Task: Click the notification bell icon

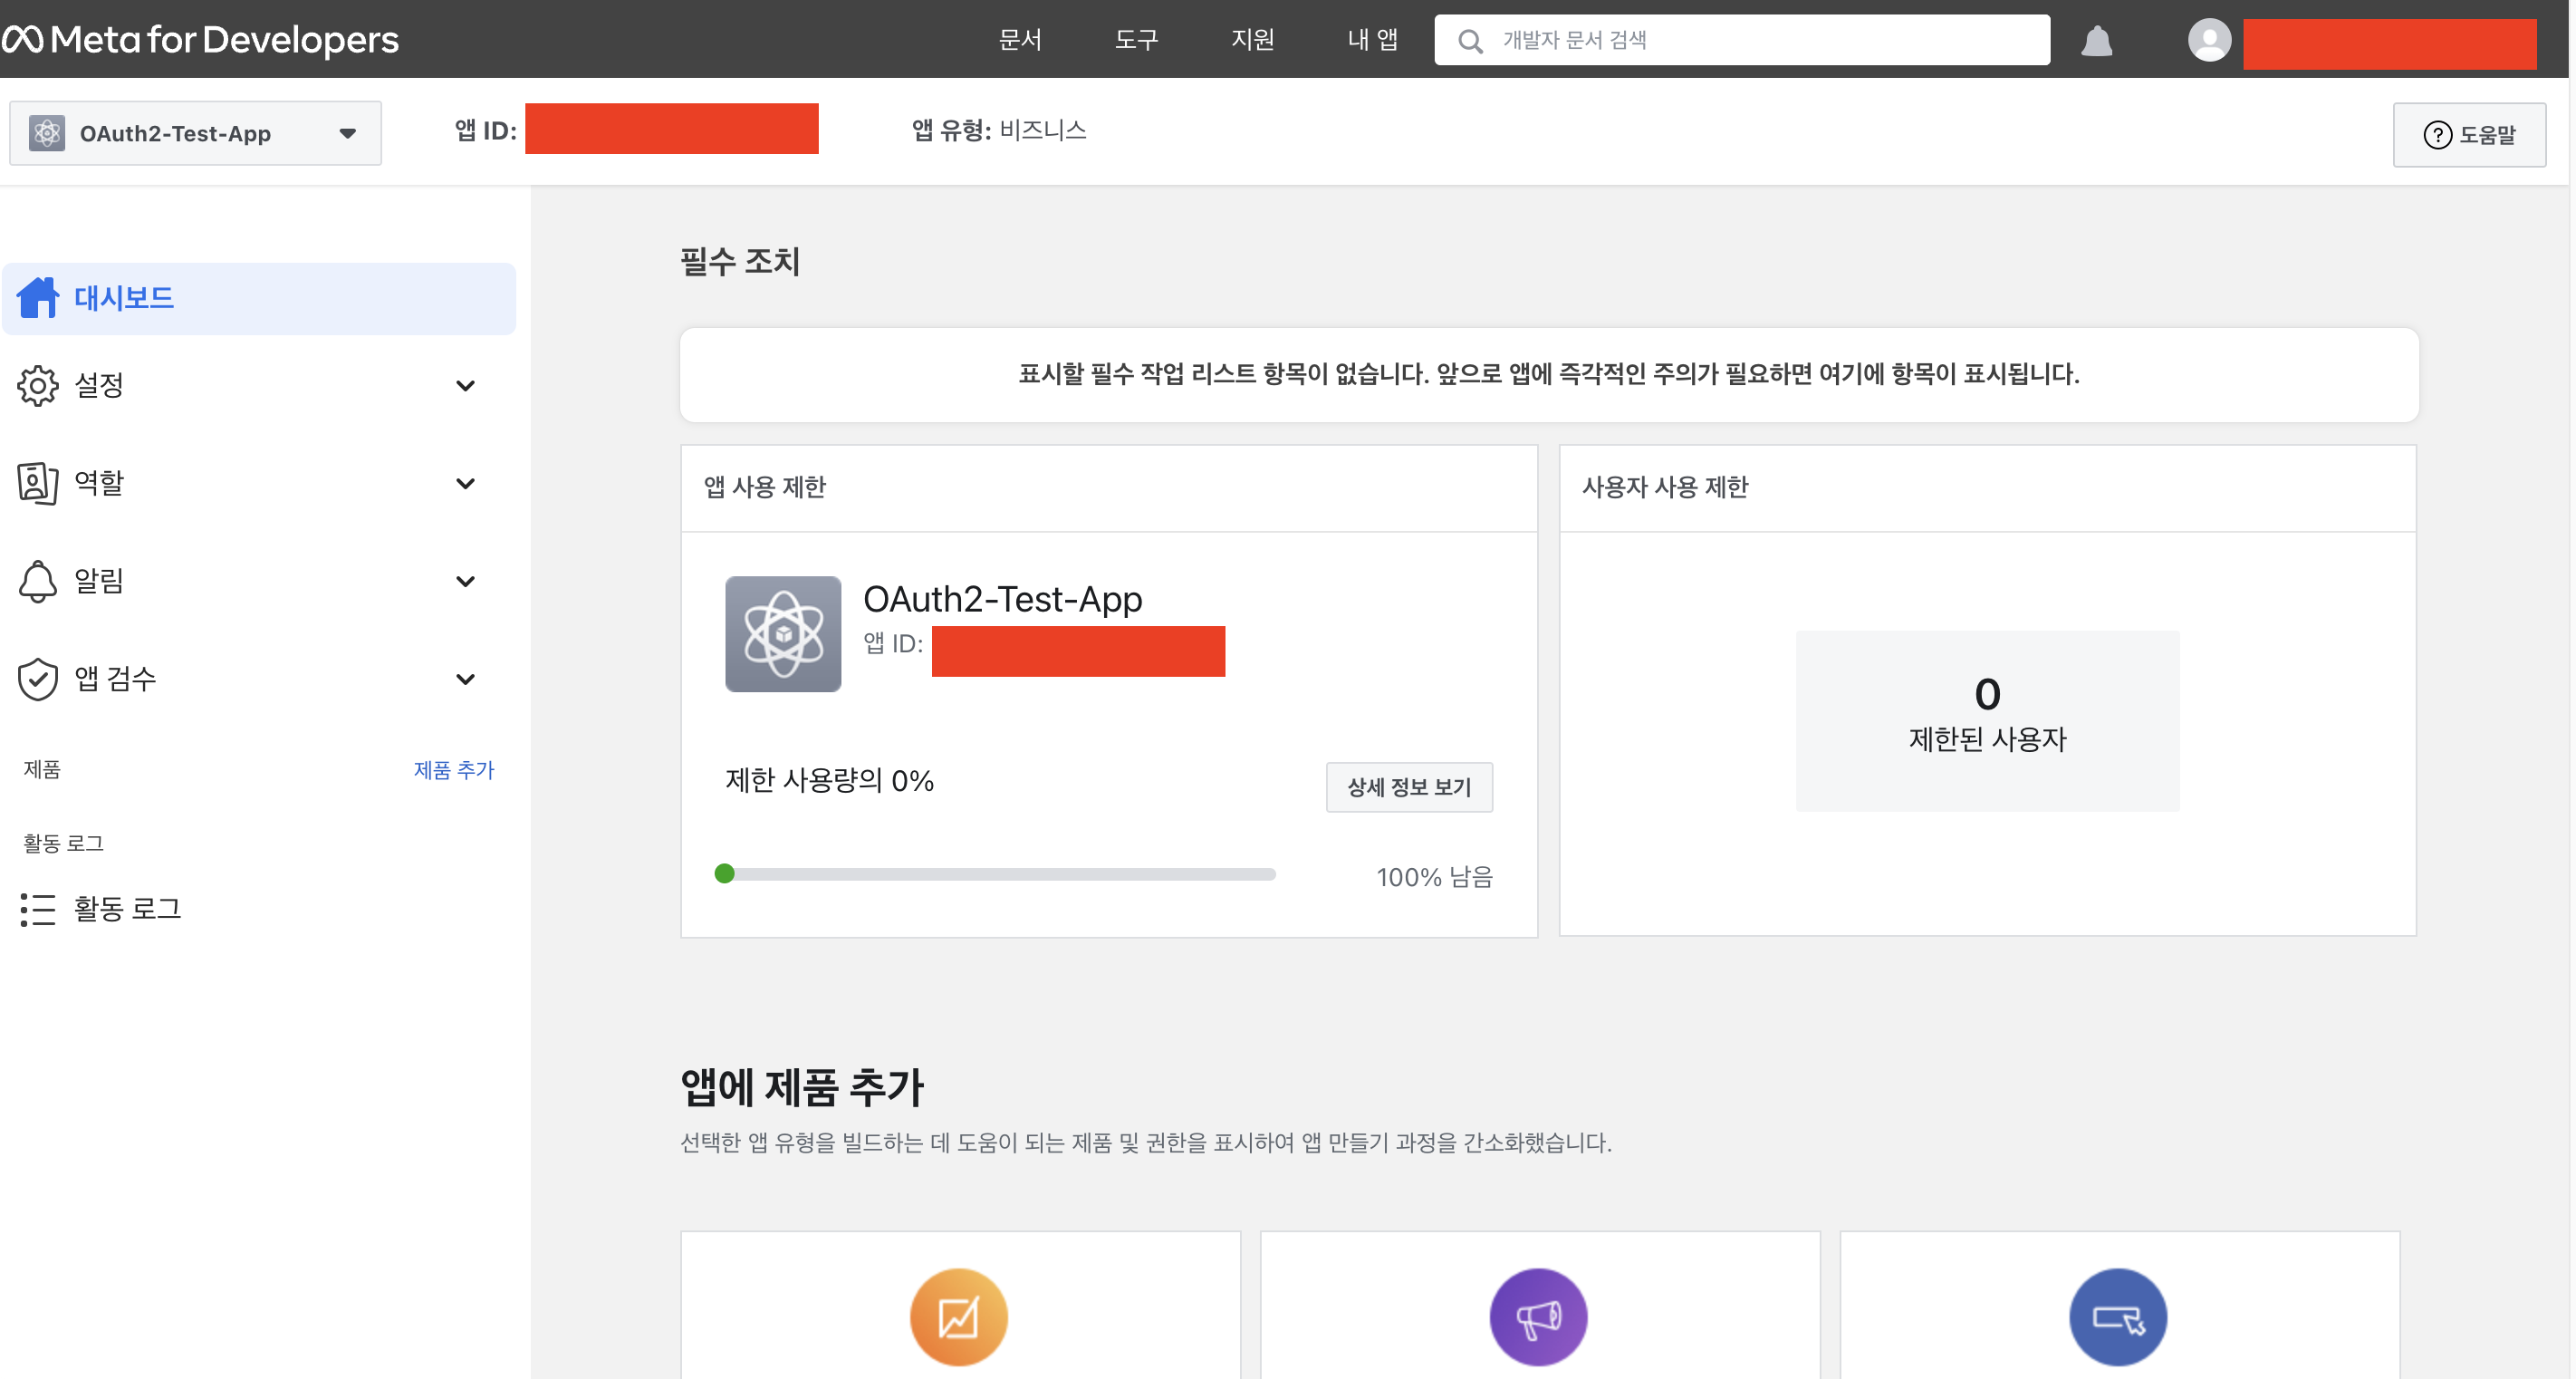Action: (x=2096, y=41)
